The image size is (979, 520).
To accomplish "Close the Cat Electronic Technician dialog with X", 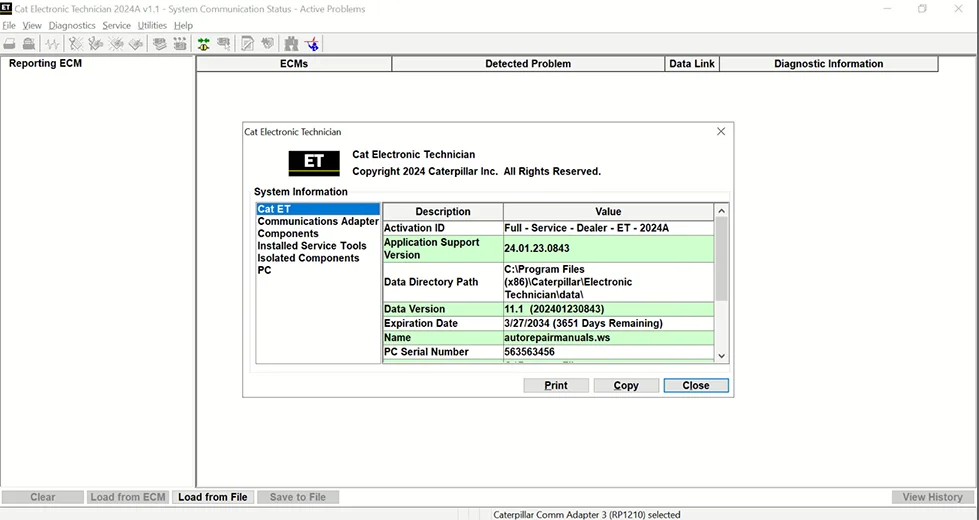I will tap(721, 131).
